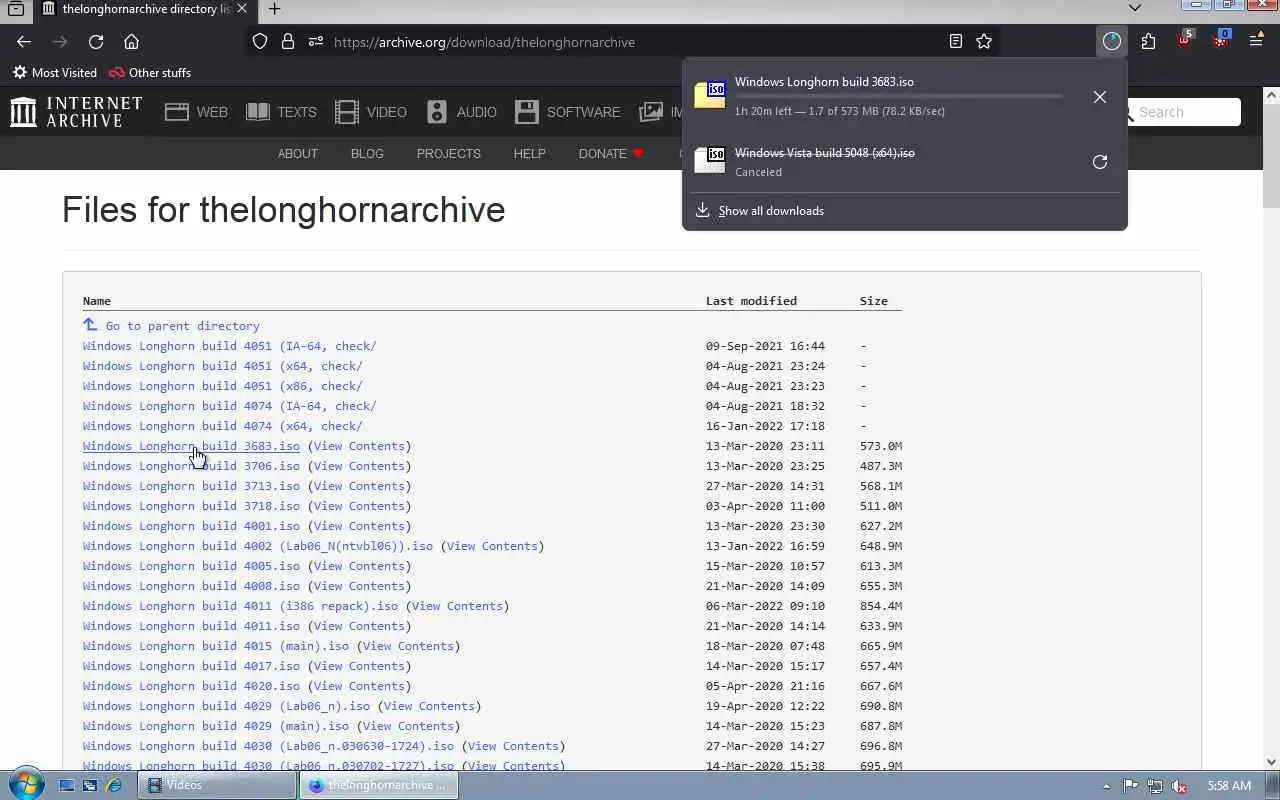This screenshot has height=800, width=1280.
Task: View Contents of Longhorn build 3713.iso
Action: (x=359, y=486)
